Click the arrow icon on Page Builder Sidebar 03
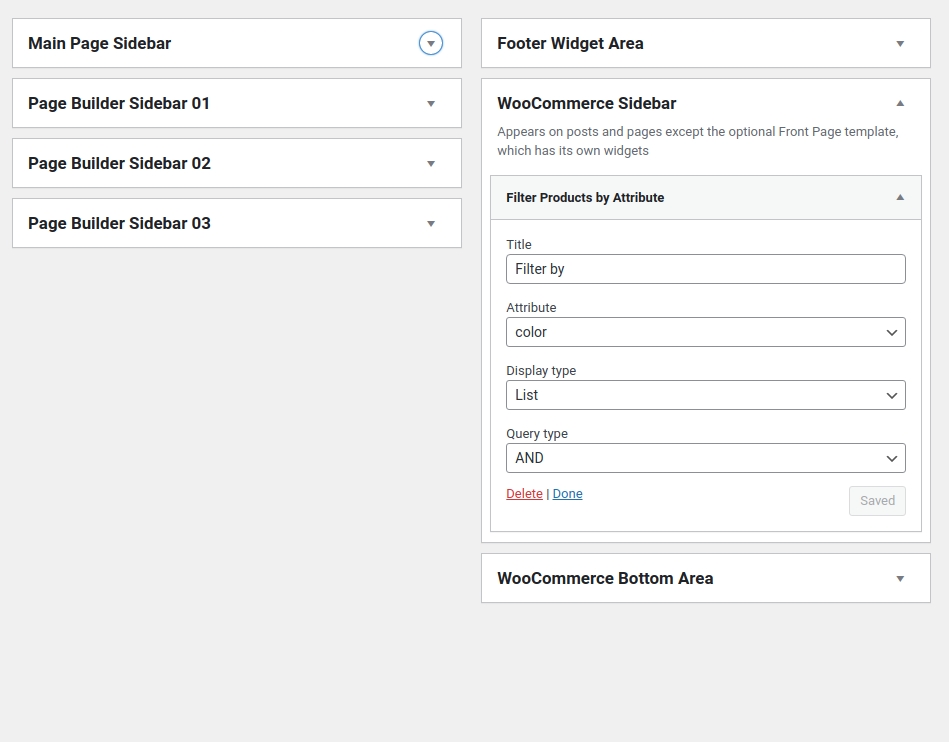The height and width of the screenshot is (742, 949). click(x=431, y=224)
